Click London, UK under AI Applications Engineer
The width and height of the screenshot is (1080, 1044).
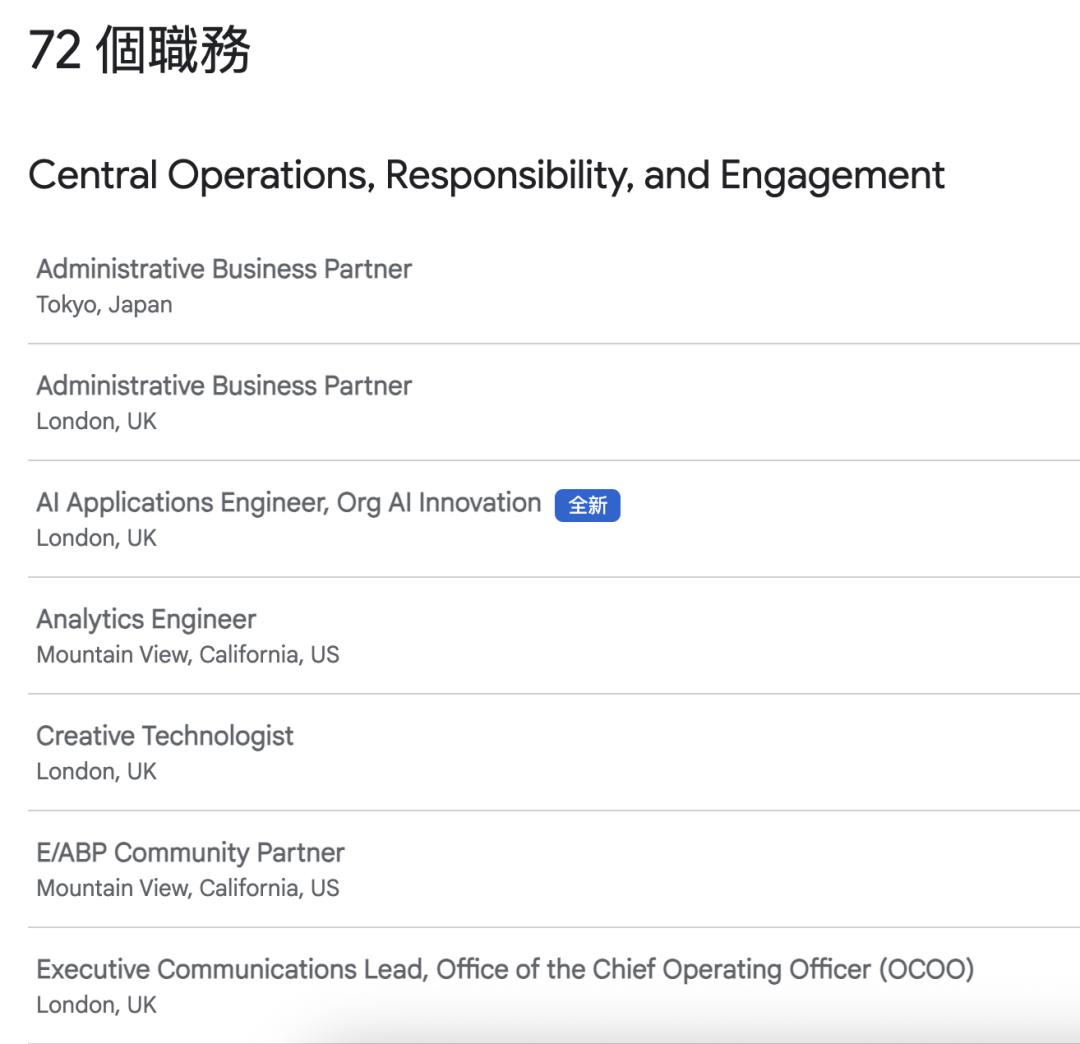pyautogui.click(x=96, y=538)
